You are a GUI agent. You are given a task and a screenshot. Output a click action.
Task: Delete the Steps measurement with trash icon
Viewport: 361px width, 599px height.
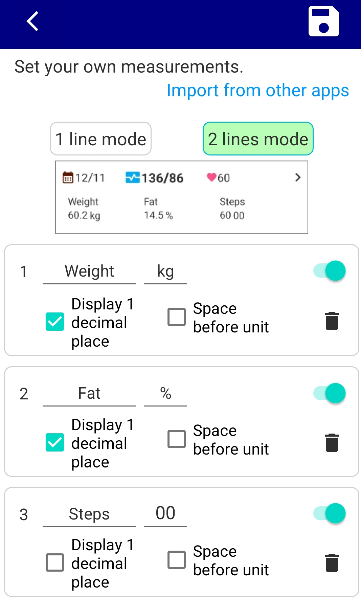332,563
